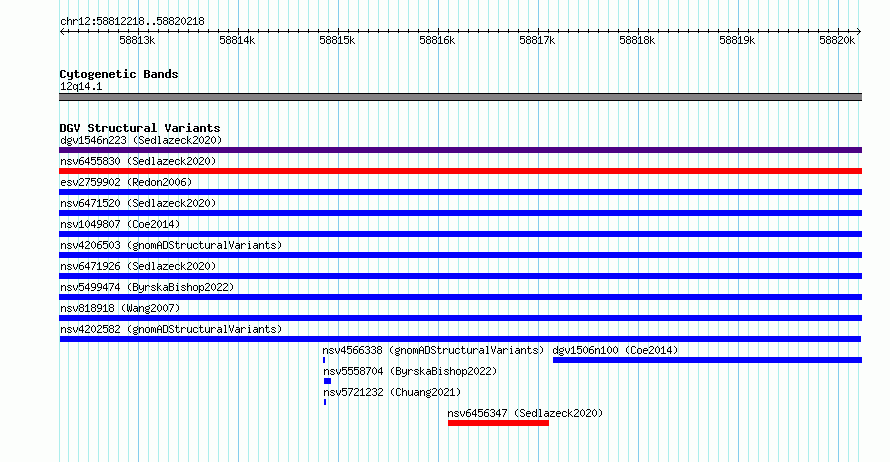The width and height of the screenshot is (890, 462).
Task: Click the purple dgv1546n223 variant bar
Action: tap(460, 150)
